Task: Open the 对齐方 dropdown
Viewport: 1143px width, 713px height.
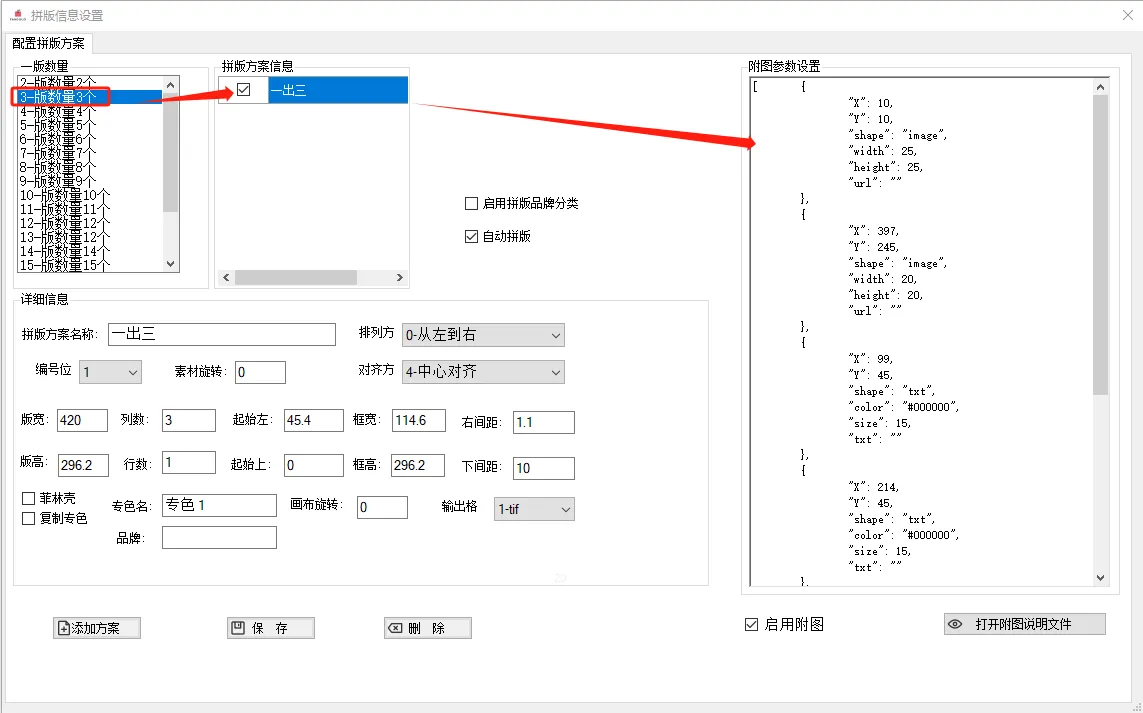Action: (x=483, y=372)
